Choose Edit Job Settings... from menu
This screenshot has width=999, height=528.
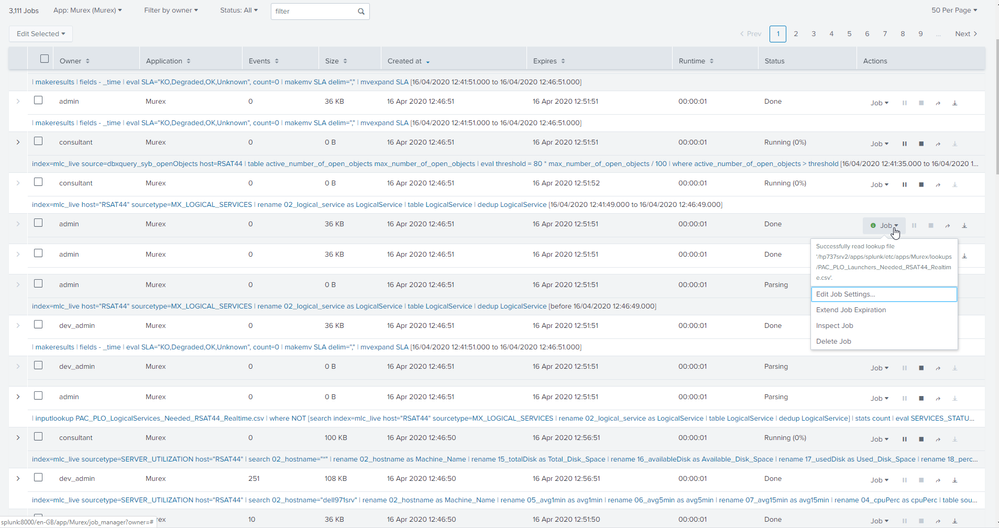tap(884, 294)
